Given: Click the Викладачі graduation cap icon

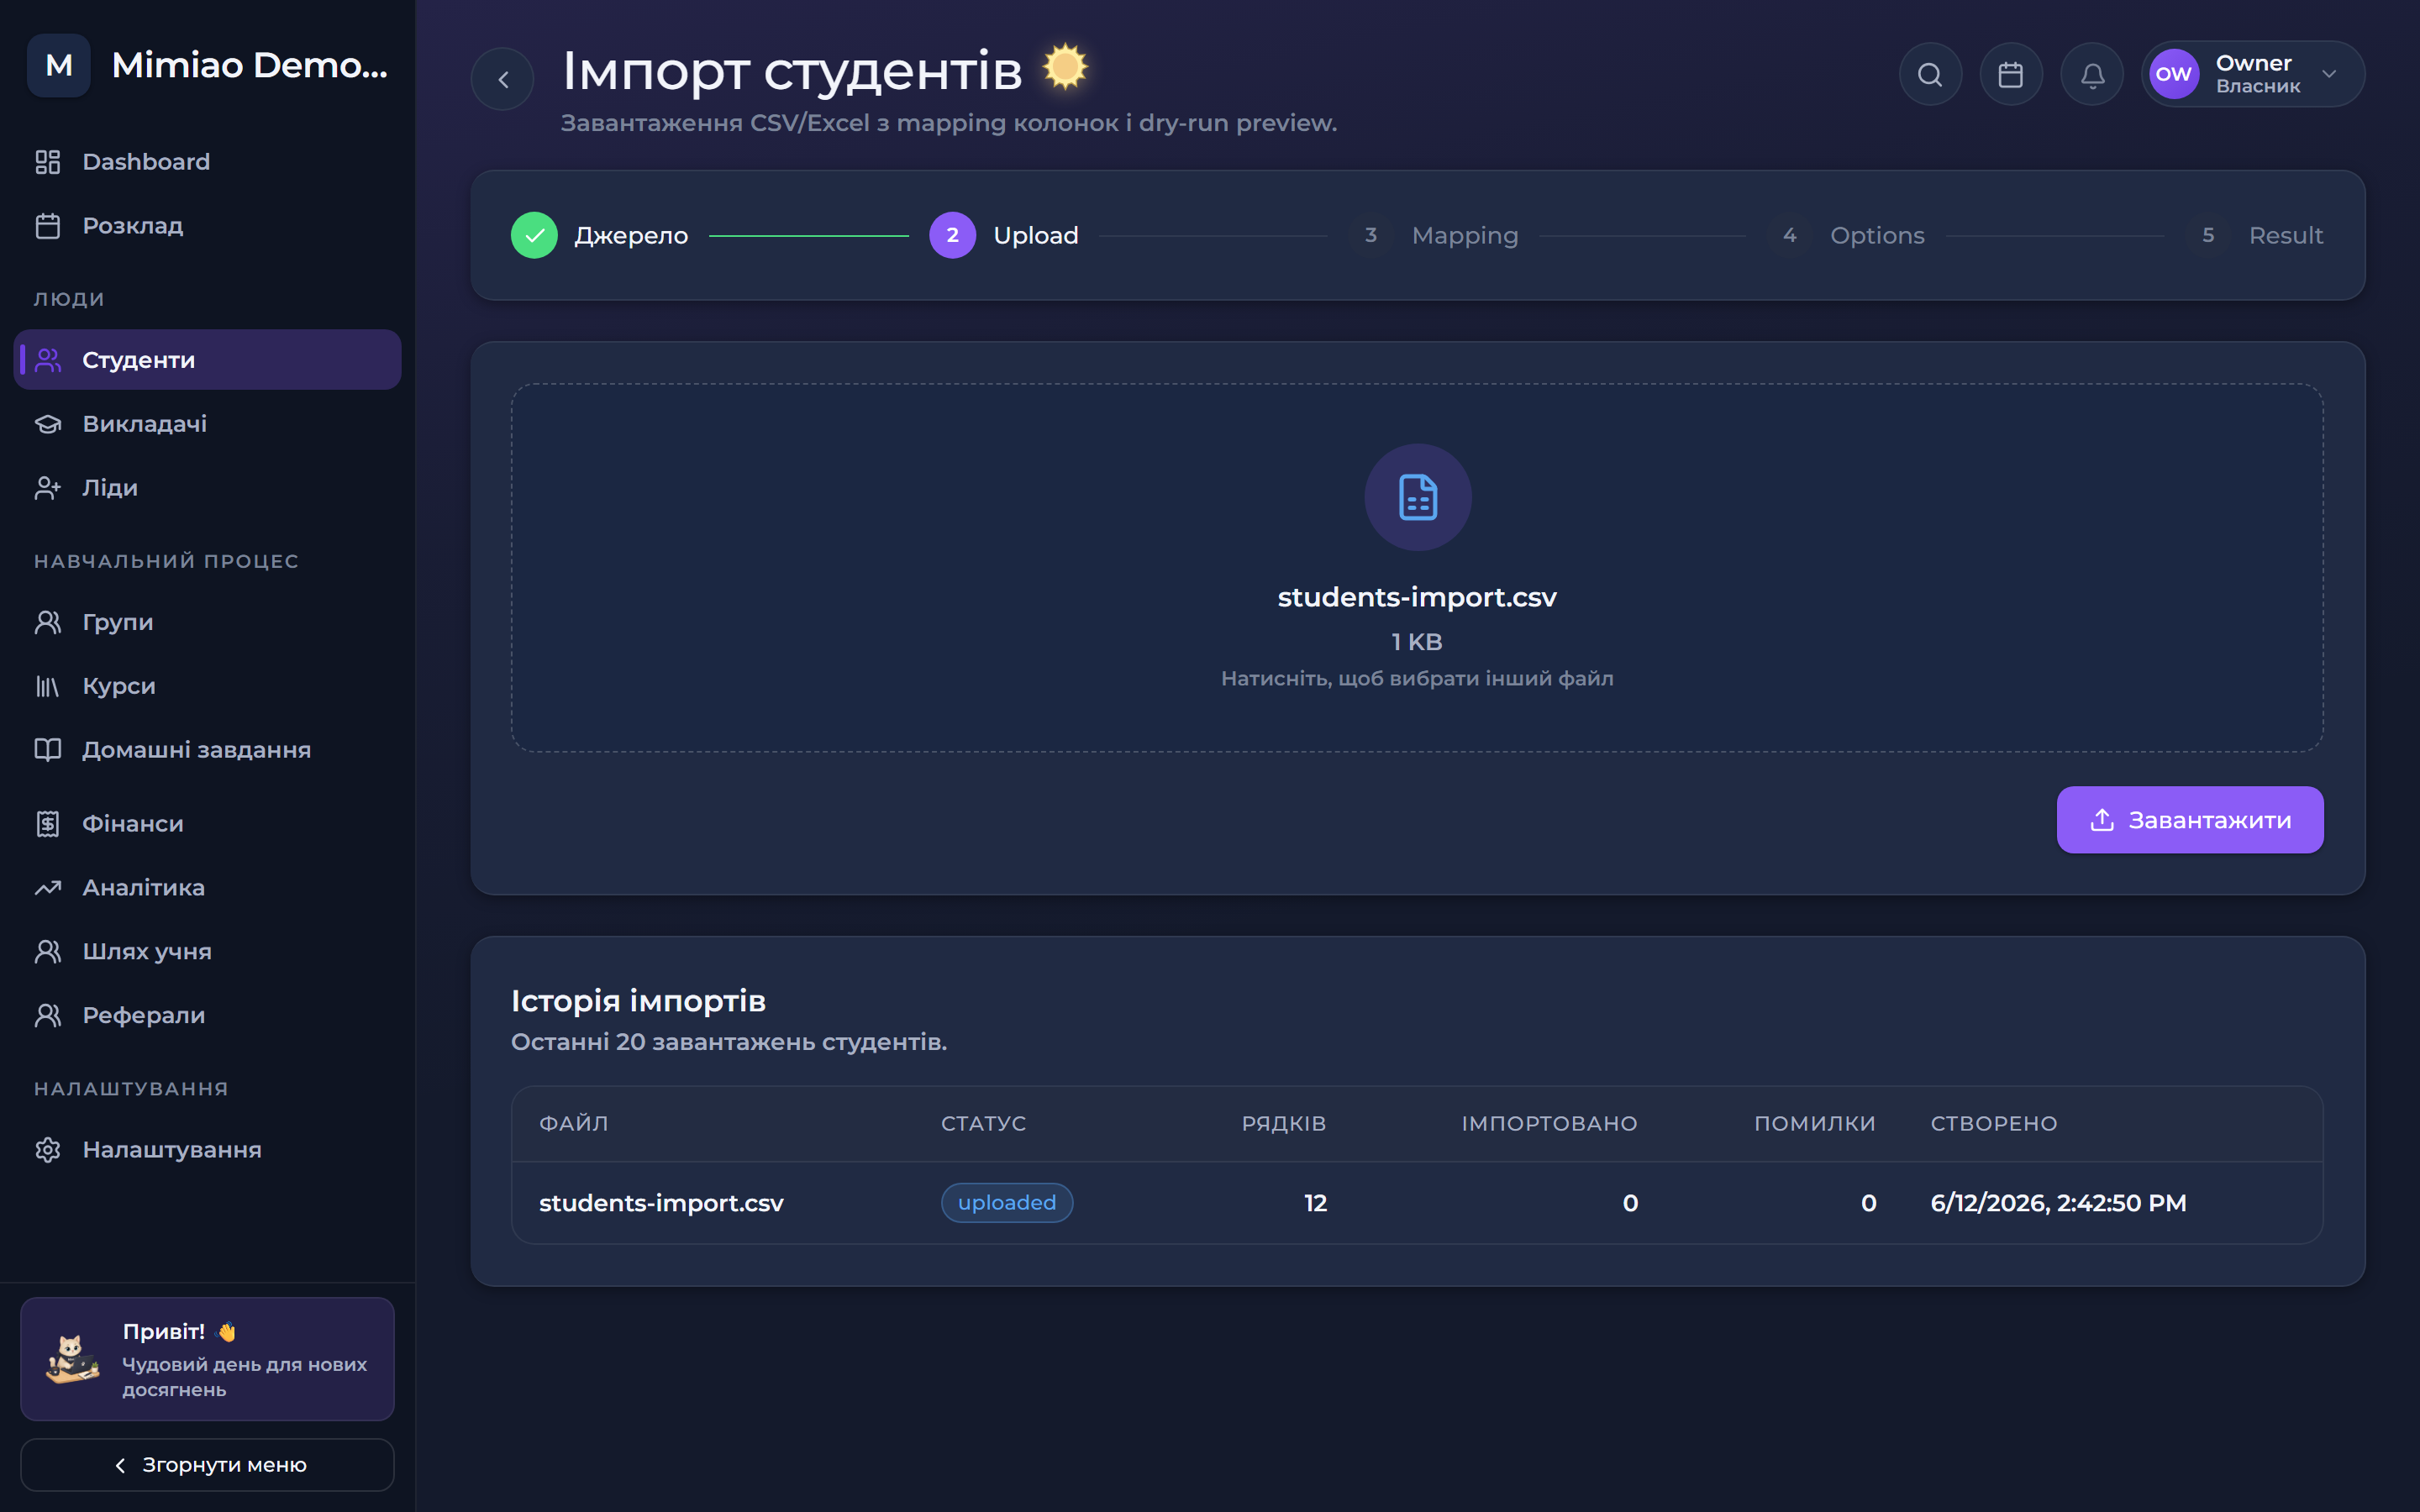Looking at the screenshot, I should [48, 424].
